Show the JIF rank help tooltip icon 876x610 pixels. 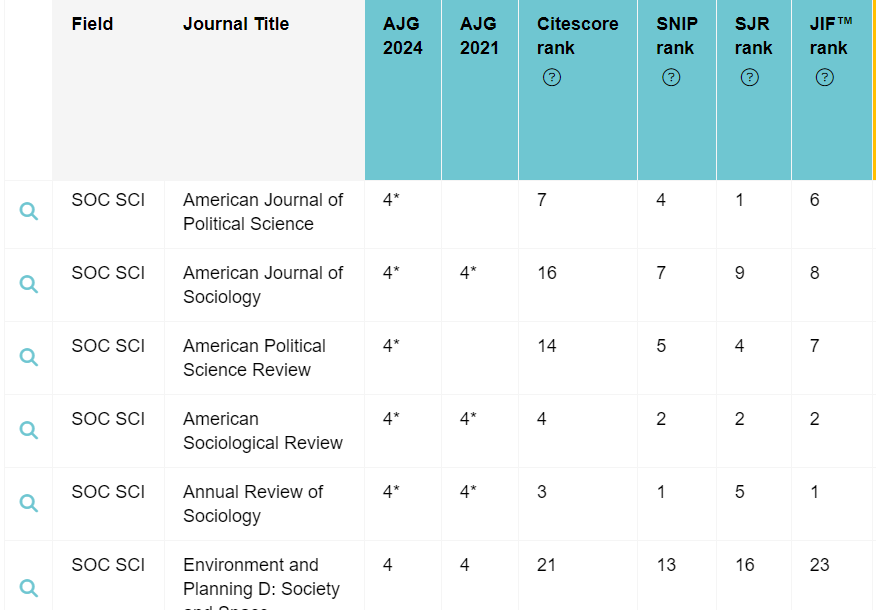825,77
